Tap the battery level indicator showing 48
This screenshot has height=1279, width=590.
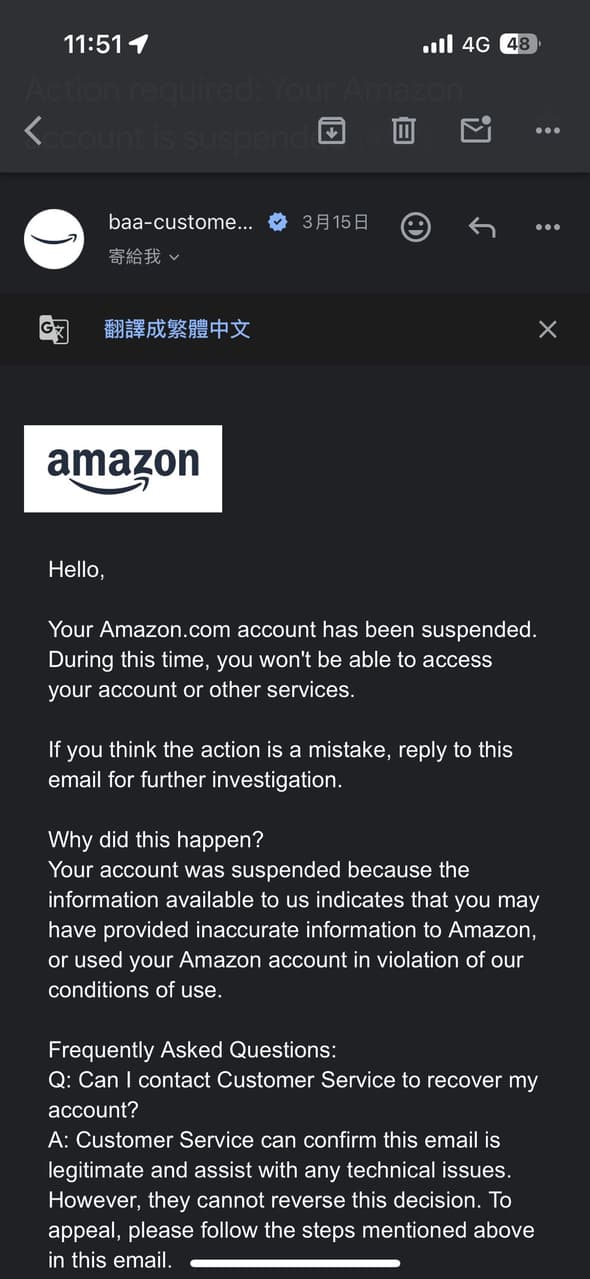pyautogui.click(x=518, y=44)
